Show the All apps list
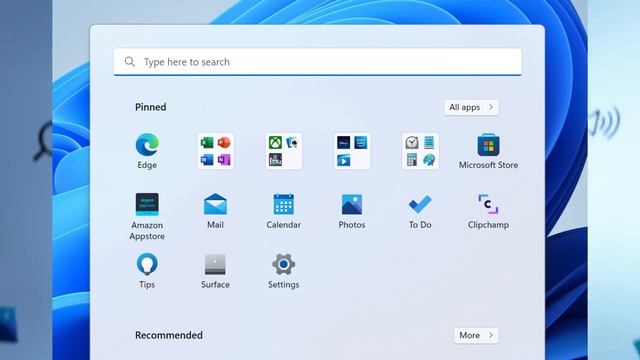 471,107
